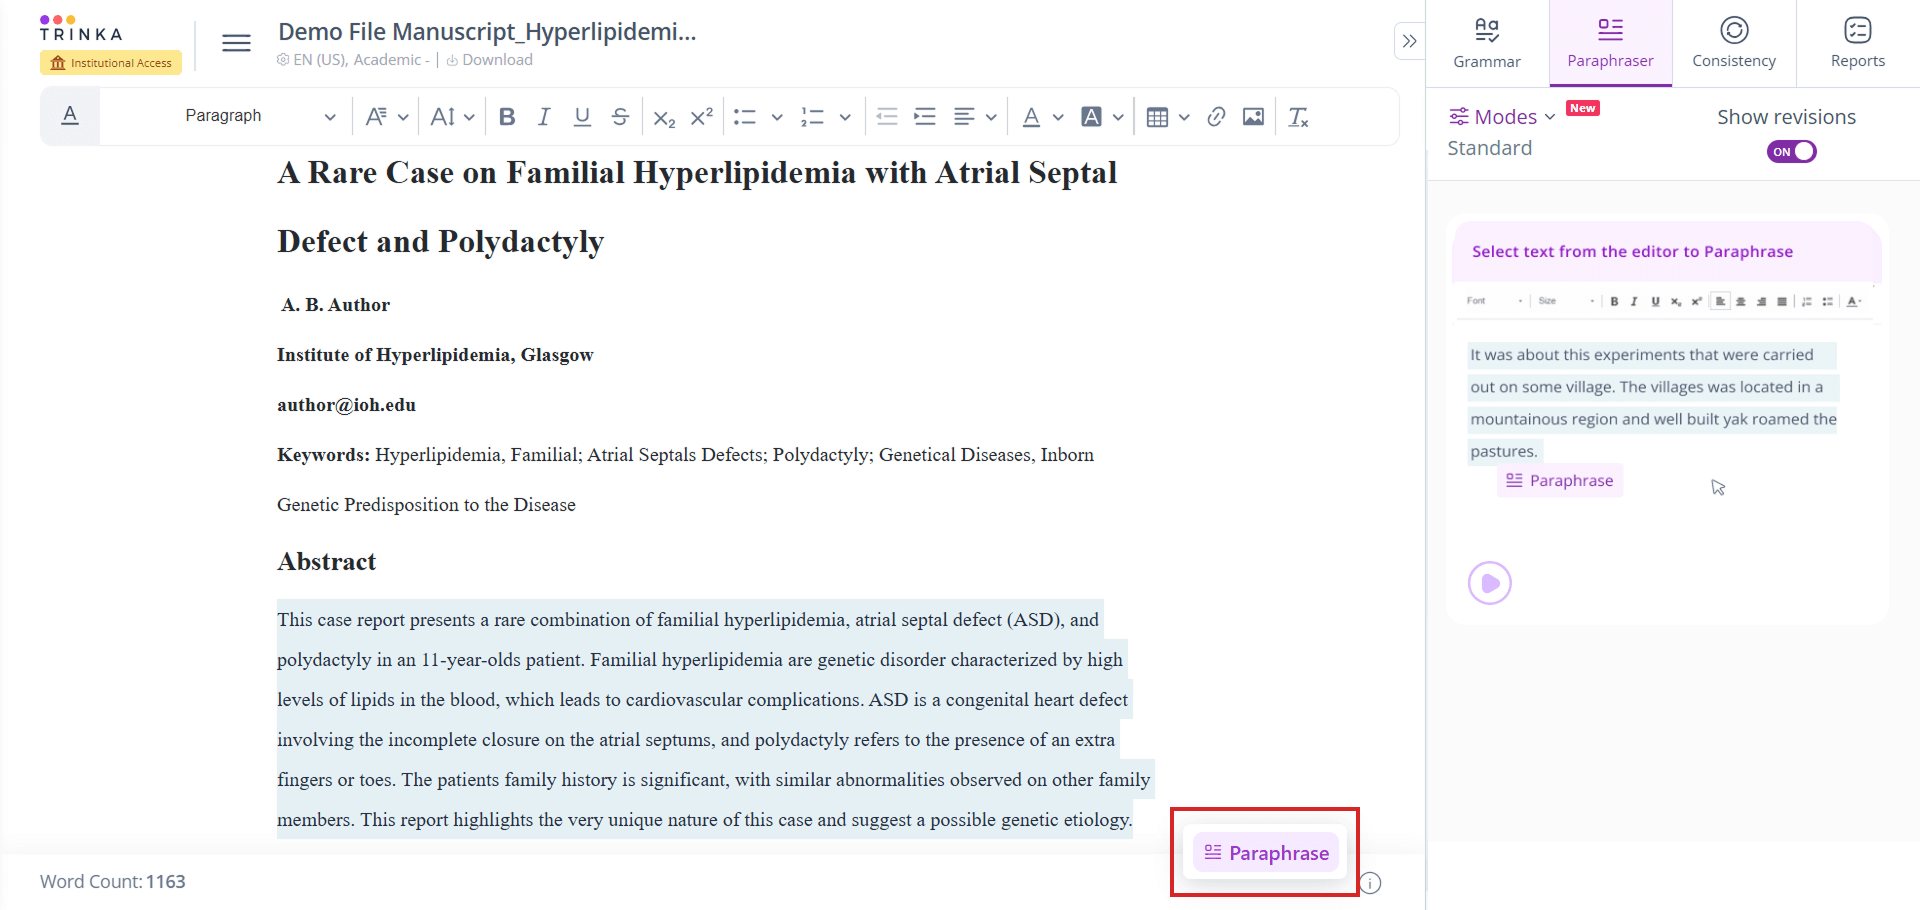The height and width of the screenshot is (910, 1920).
Task: Switch to the Paraphraser tab
Action: click(1610, 43)
